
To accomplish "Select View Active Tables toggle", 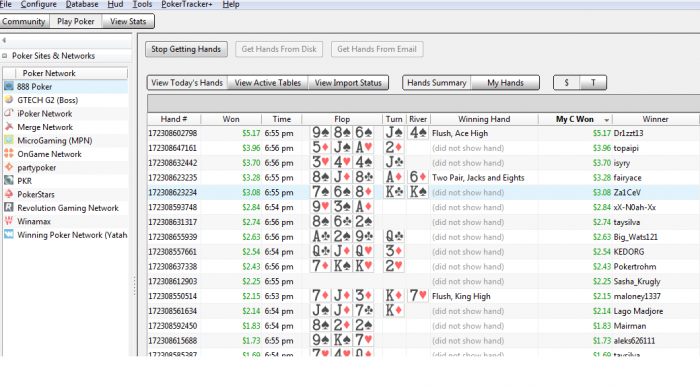I will pyautogui.click(x=268, y=83).
